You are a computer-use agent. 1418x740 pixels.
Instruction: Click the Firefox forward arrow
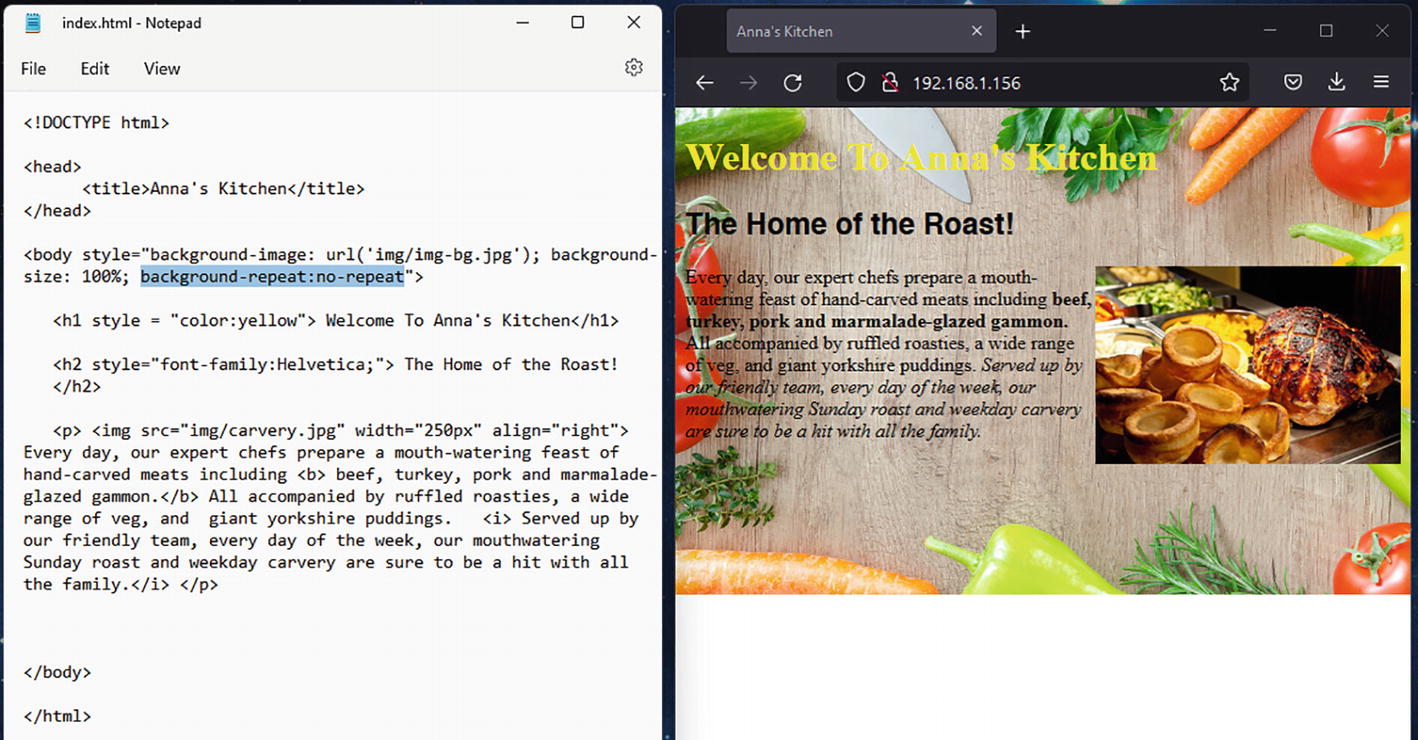748,83
